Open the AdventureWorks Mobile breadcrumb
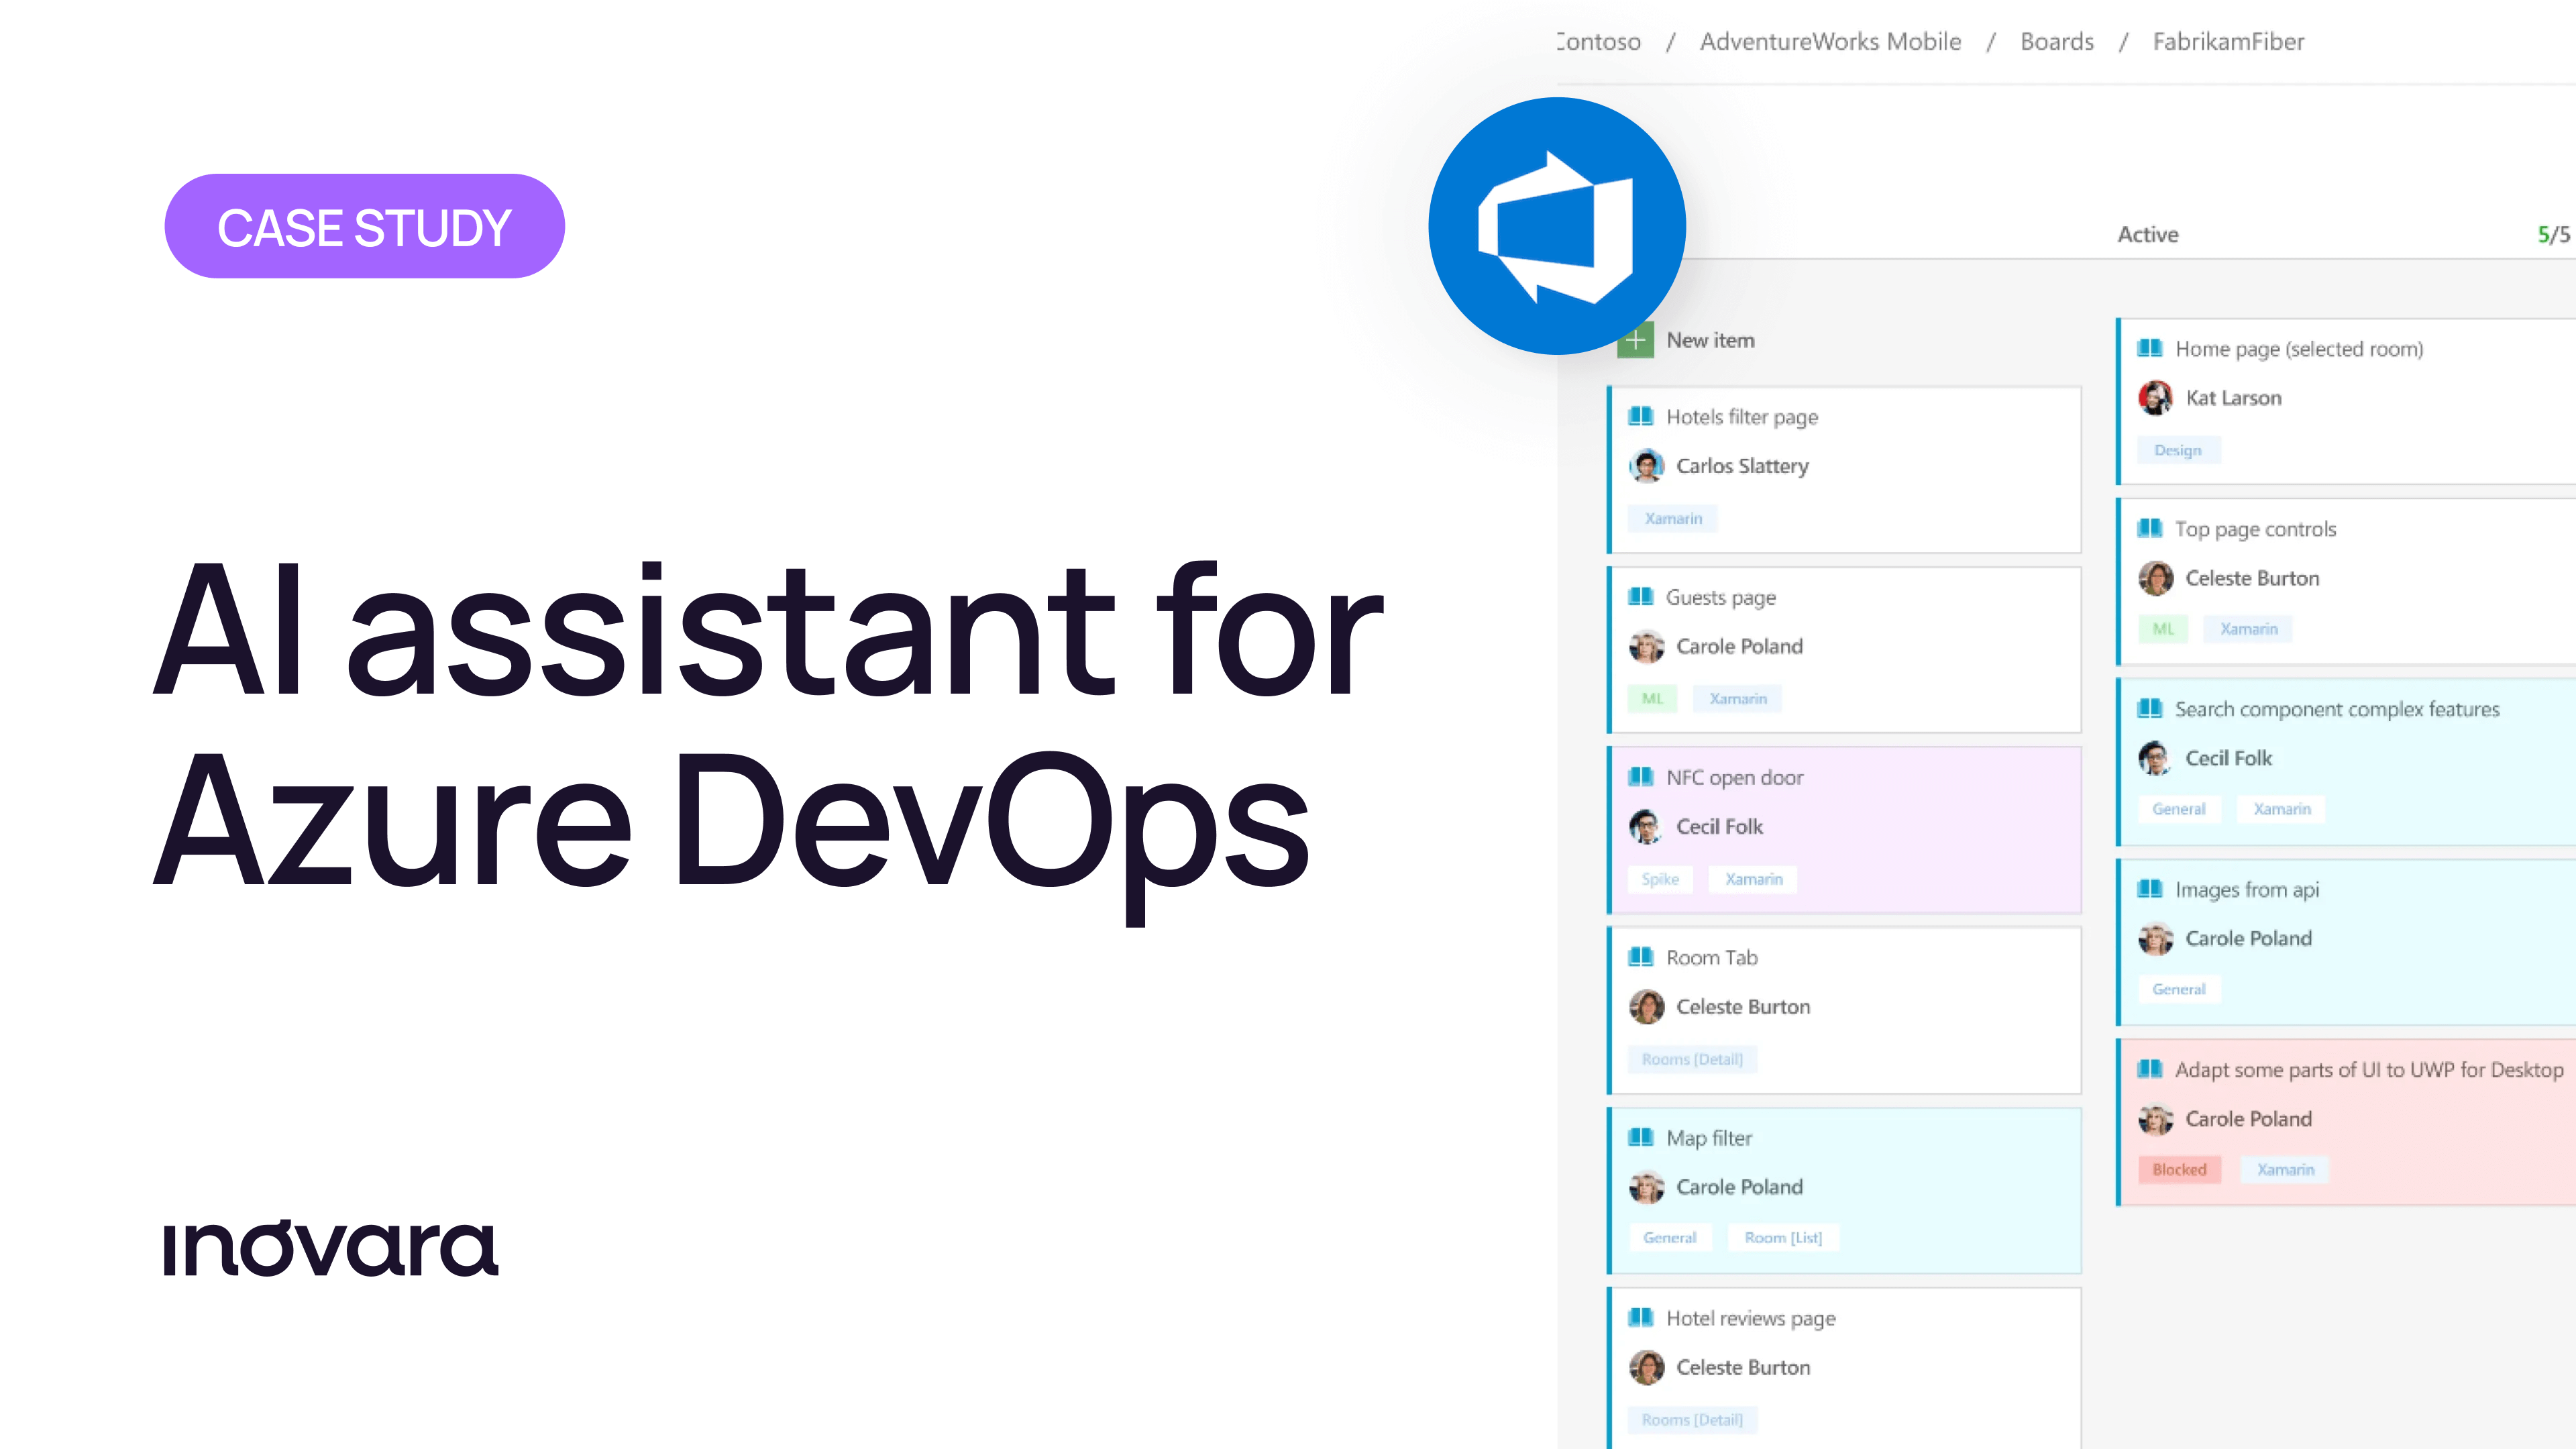The image size is (2576, 1449). point(1830,42)
